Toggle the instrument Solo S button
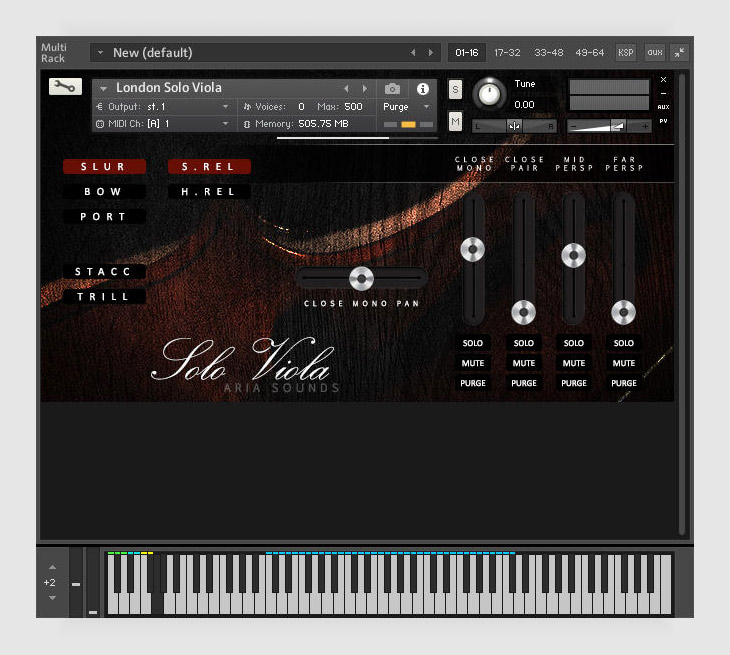 [455, 89]
